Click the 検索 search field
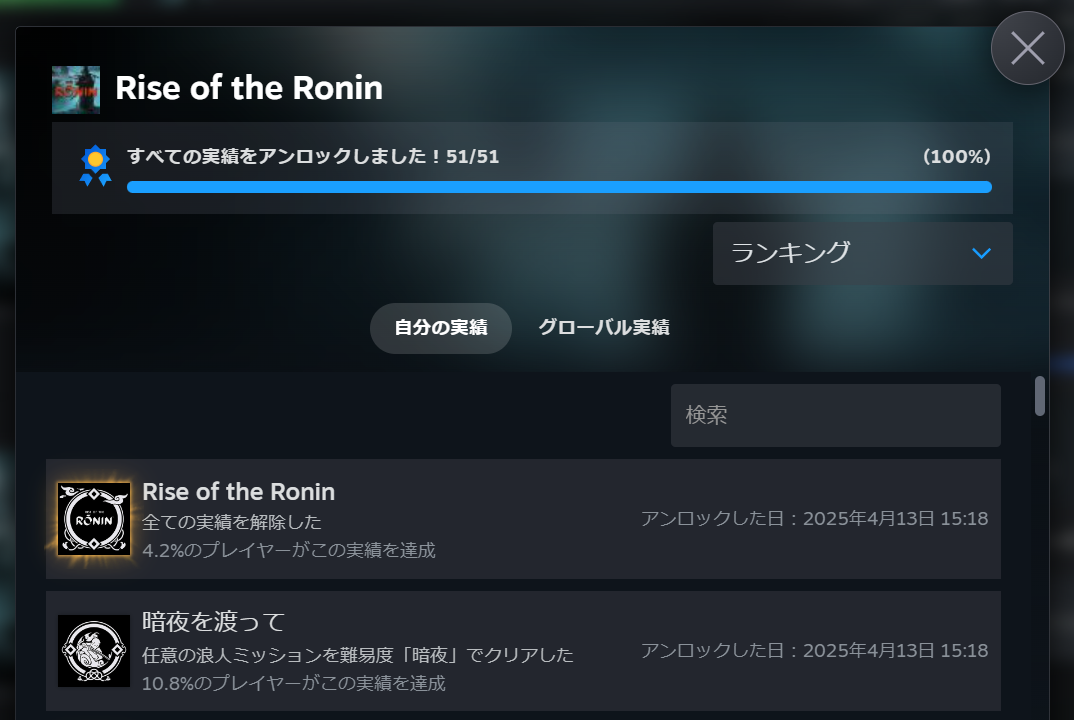Viewport: 1074px width, 720px height. [x=835, y=415]
